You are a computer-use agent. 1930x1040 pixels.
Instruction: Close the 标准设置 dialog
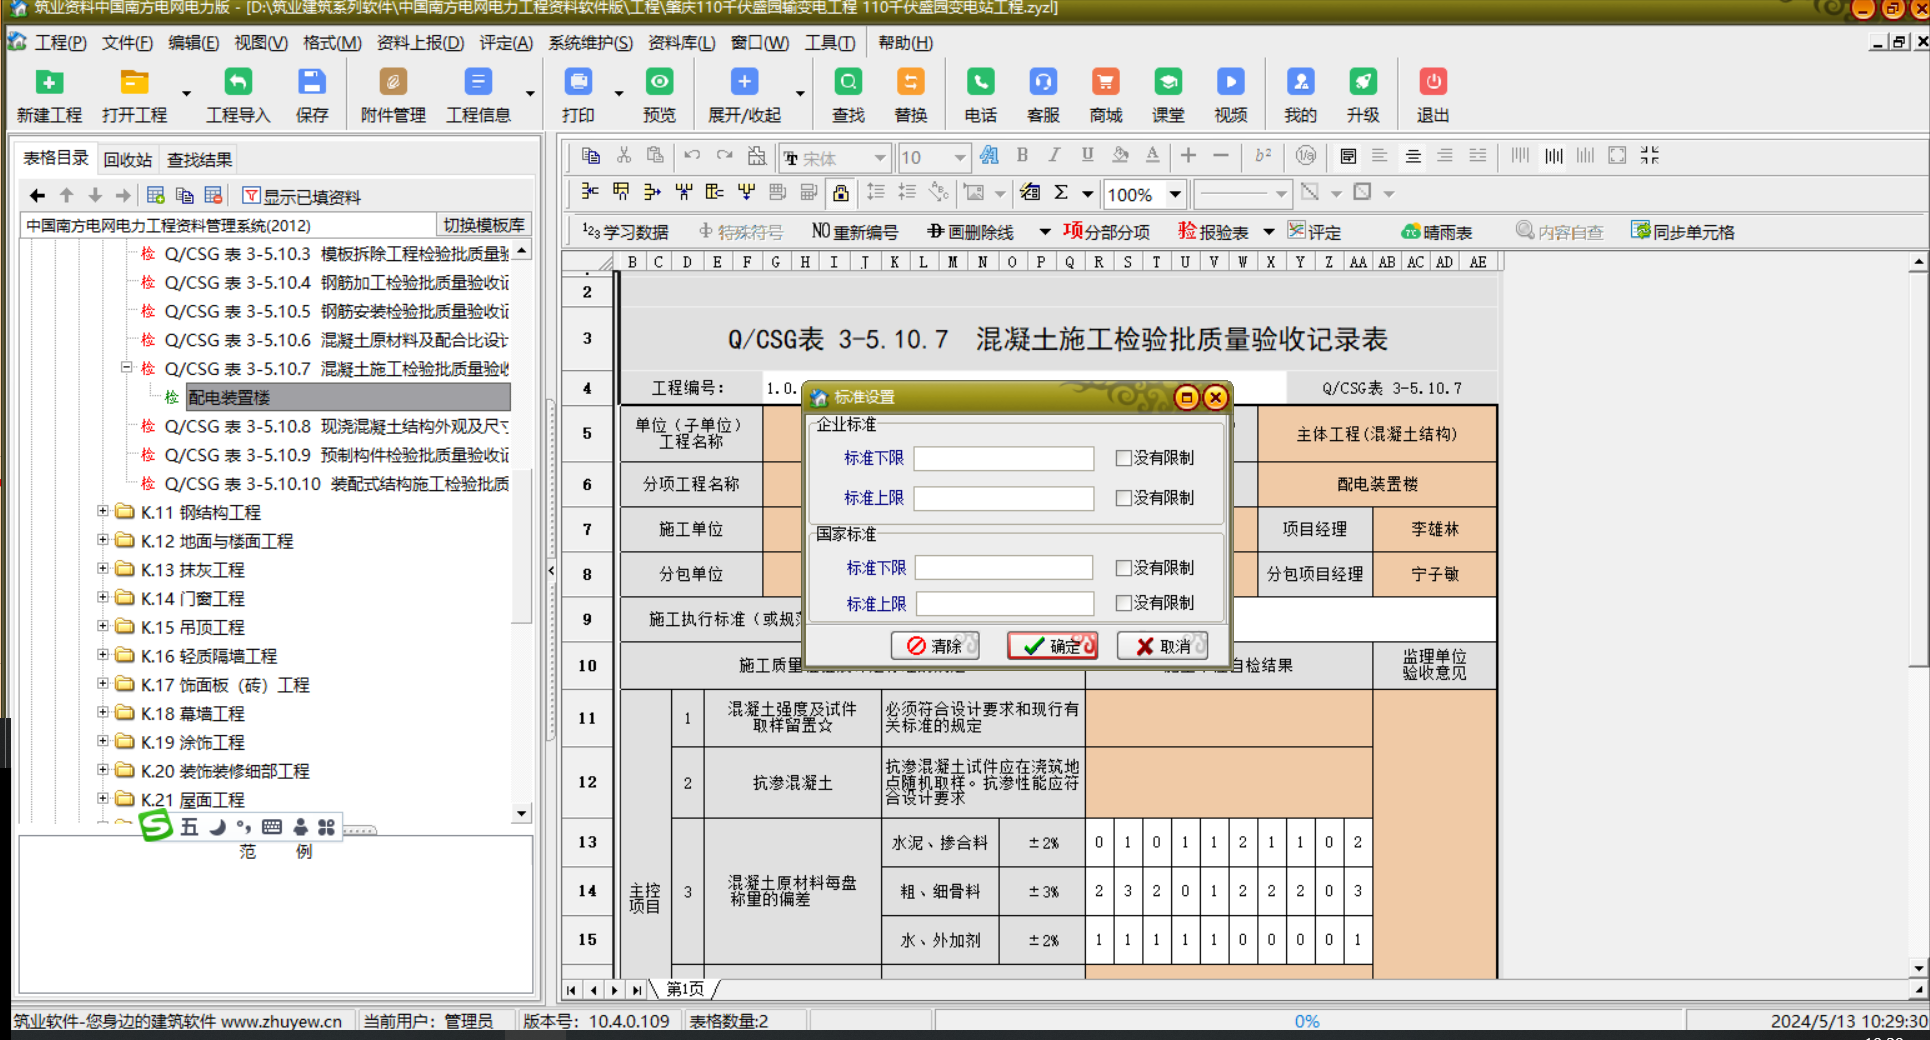click(1215, 397)
